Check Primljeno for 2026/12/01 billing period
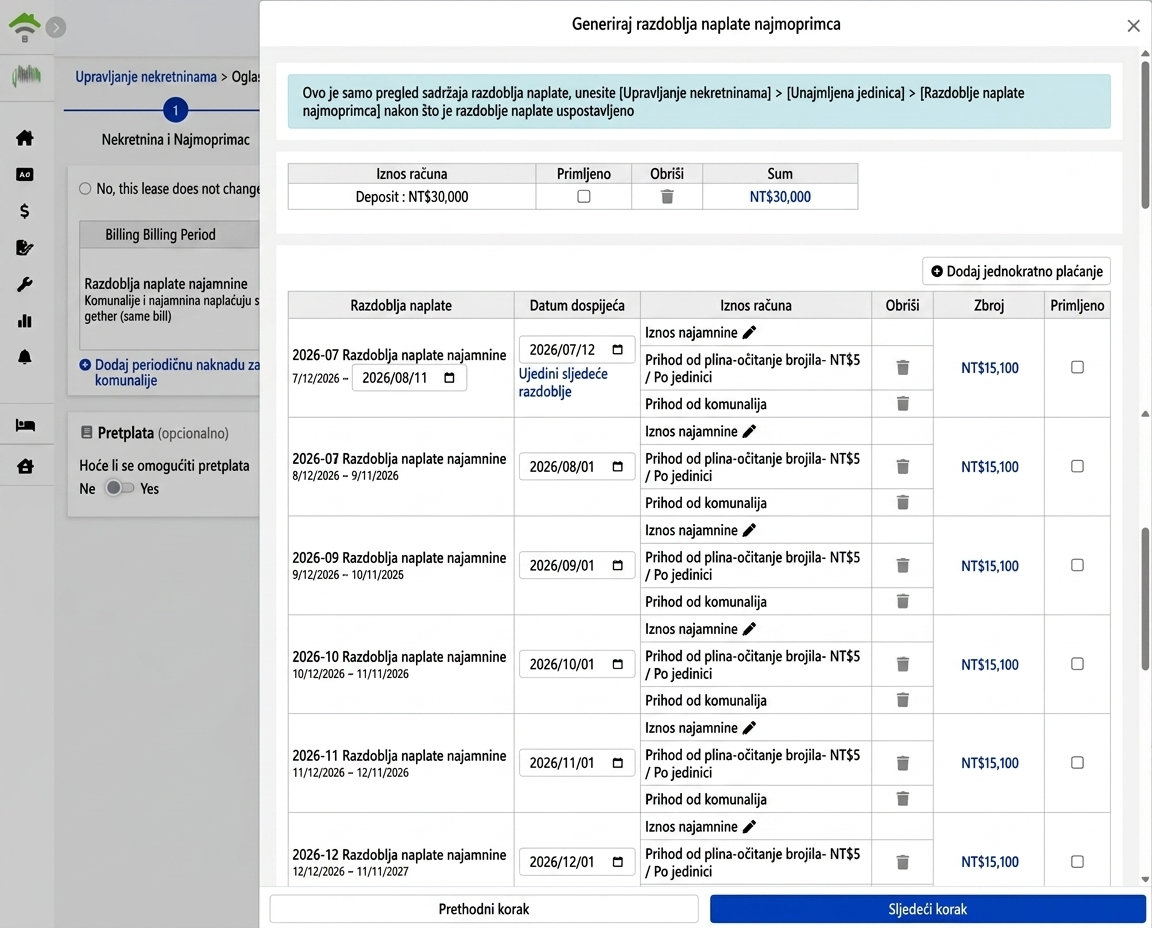The height and width of the screenshot is (928, 1152). [1076, 861]
